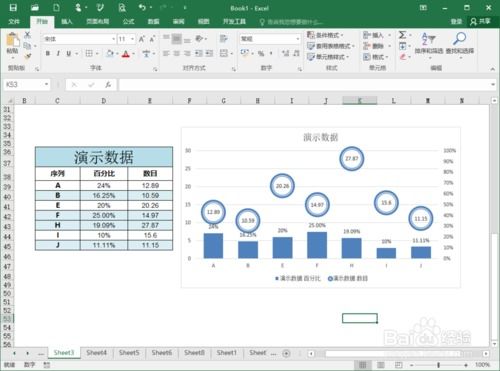Screen dimensions: 500x371
Task: Toggle Merge and Center cells
Action: (224, 53)
